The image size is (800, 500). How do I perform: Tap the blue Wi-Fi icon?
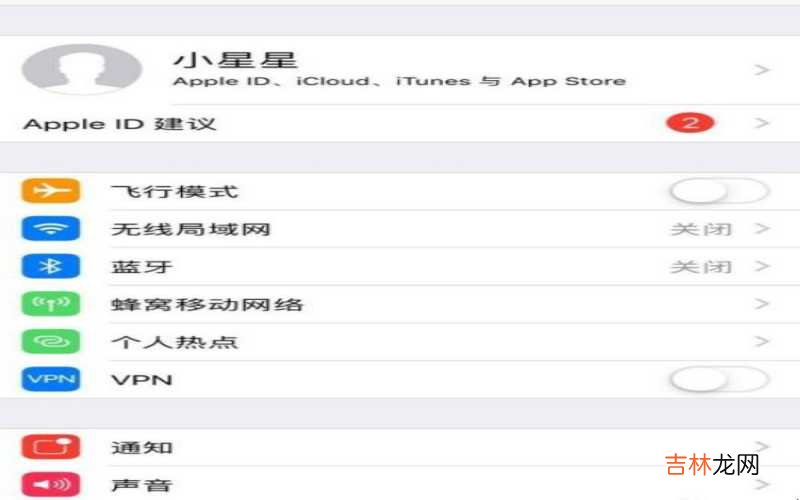[51, 229]
